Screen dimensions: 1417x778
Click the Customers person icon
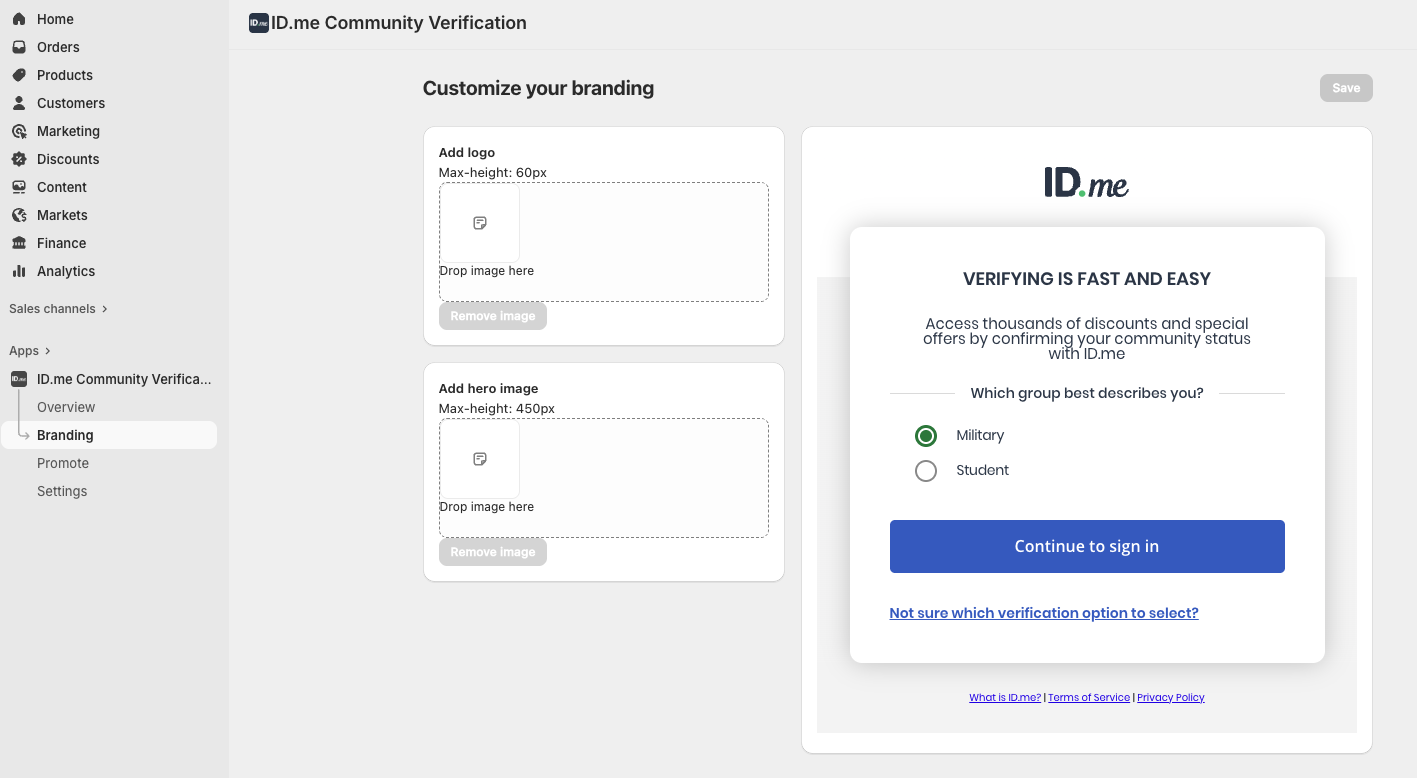click(19, 103)
